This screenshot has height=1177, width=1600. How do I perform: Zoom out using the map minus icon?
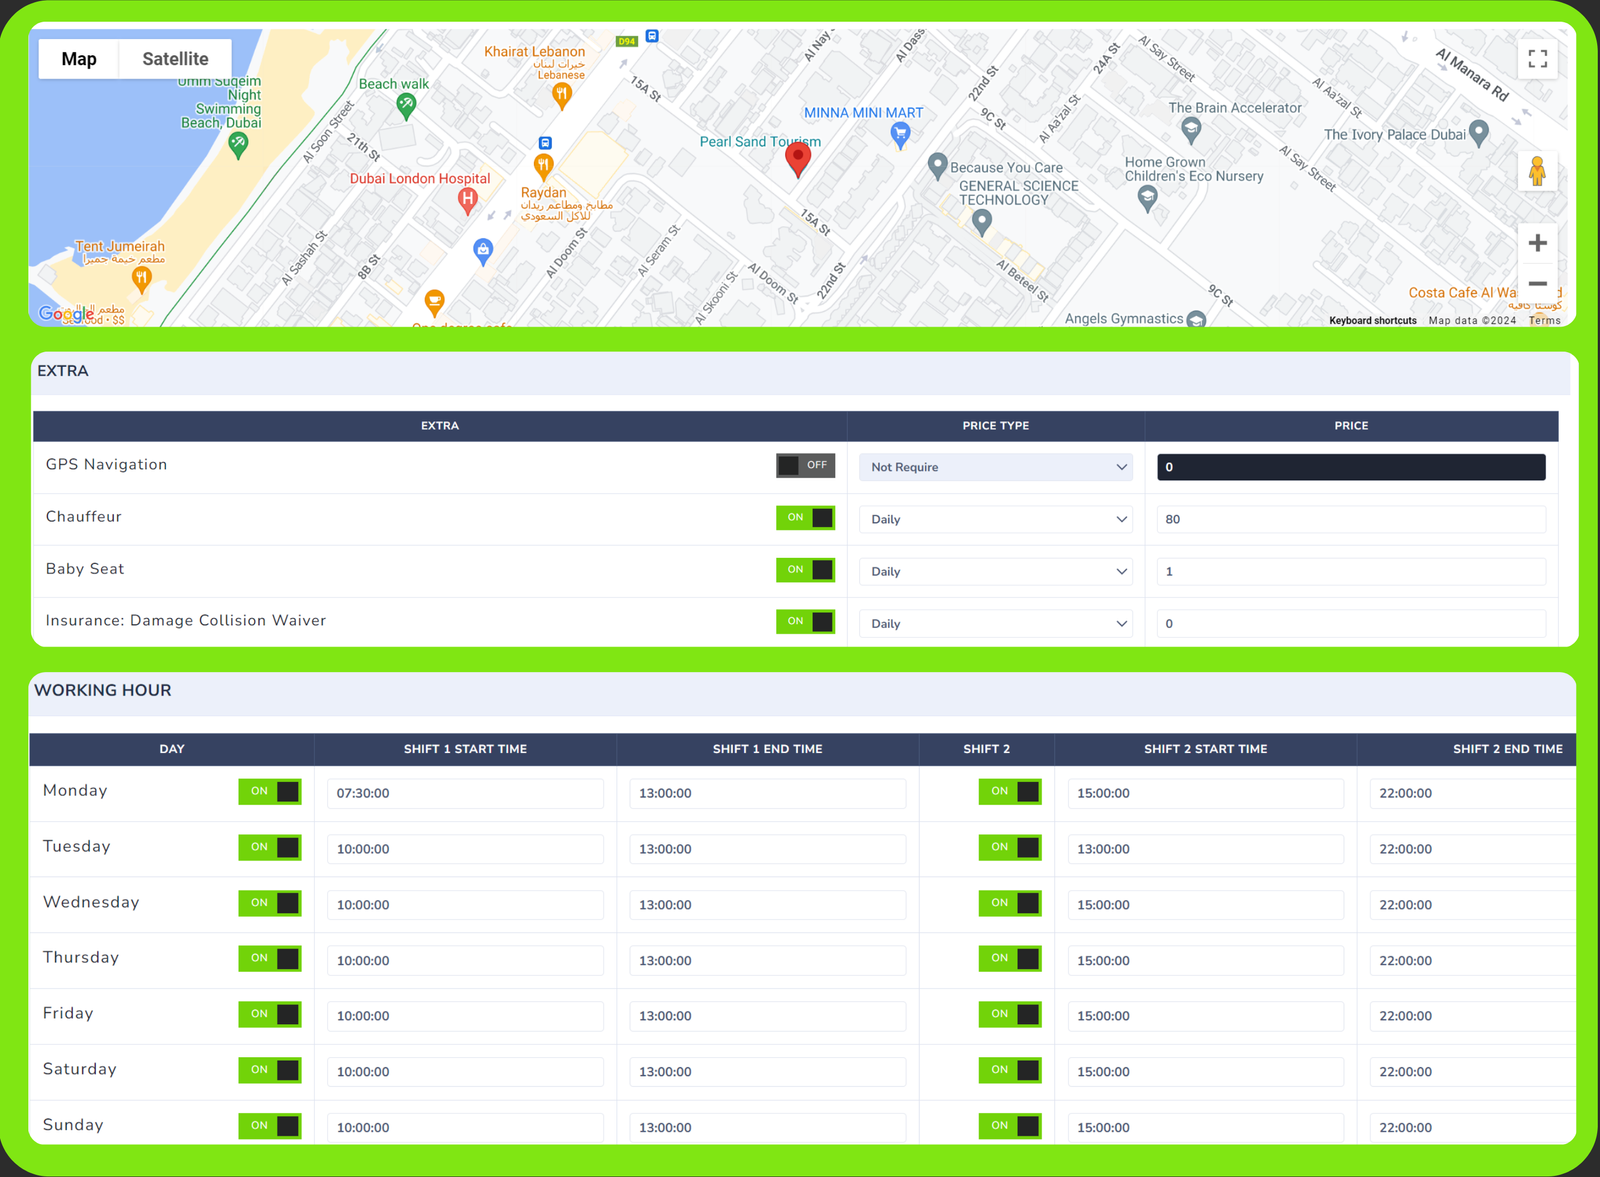[1537, 284]
